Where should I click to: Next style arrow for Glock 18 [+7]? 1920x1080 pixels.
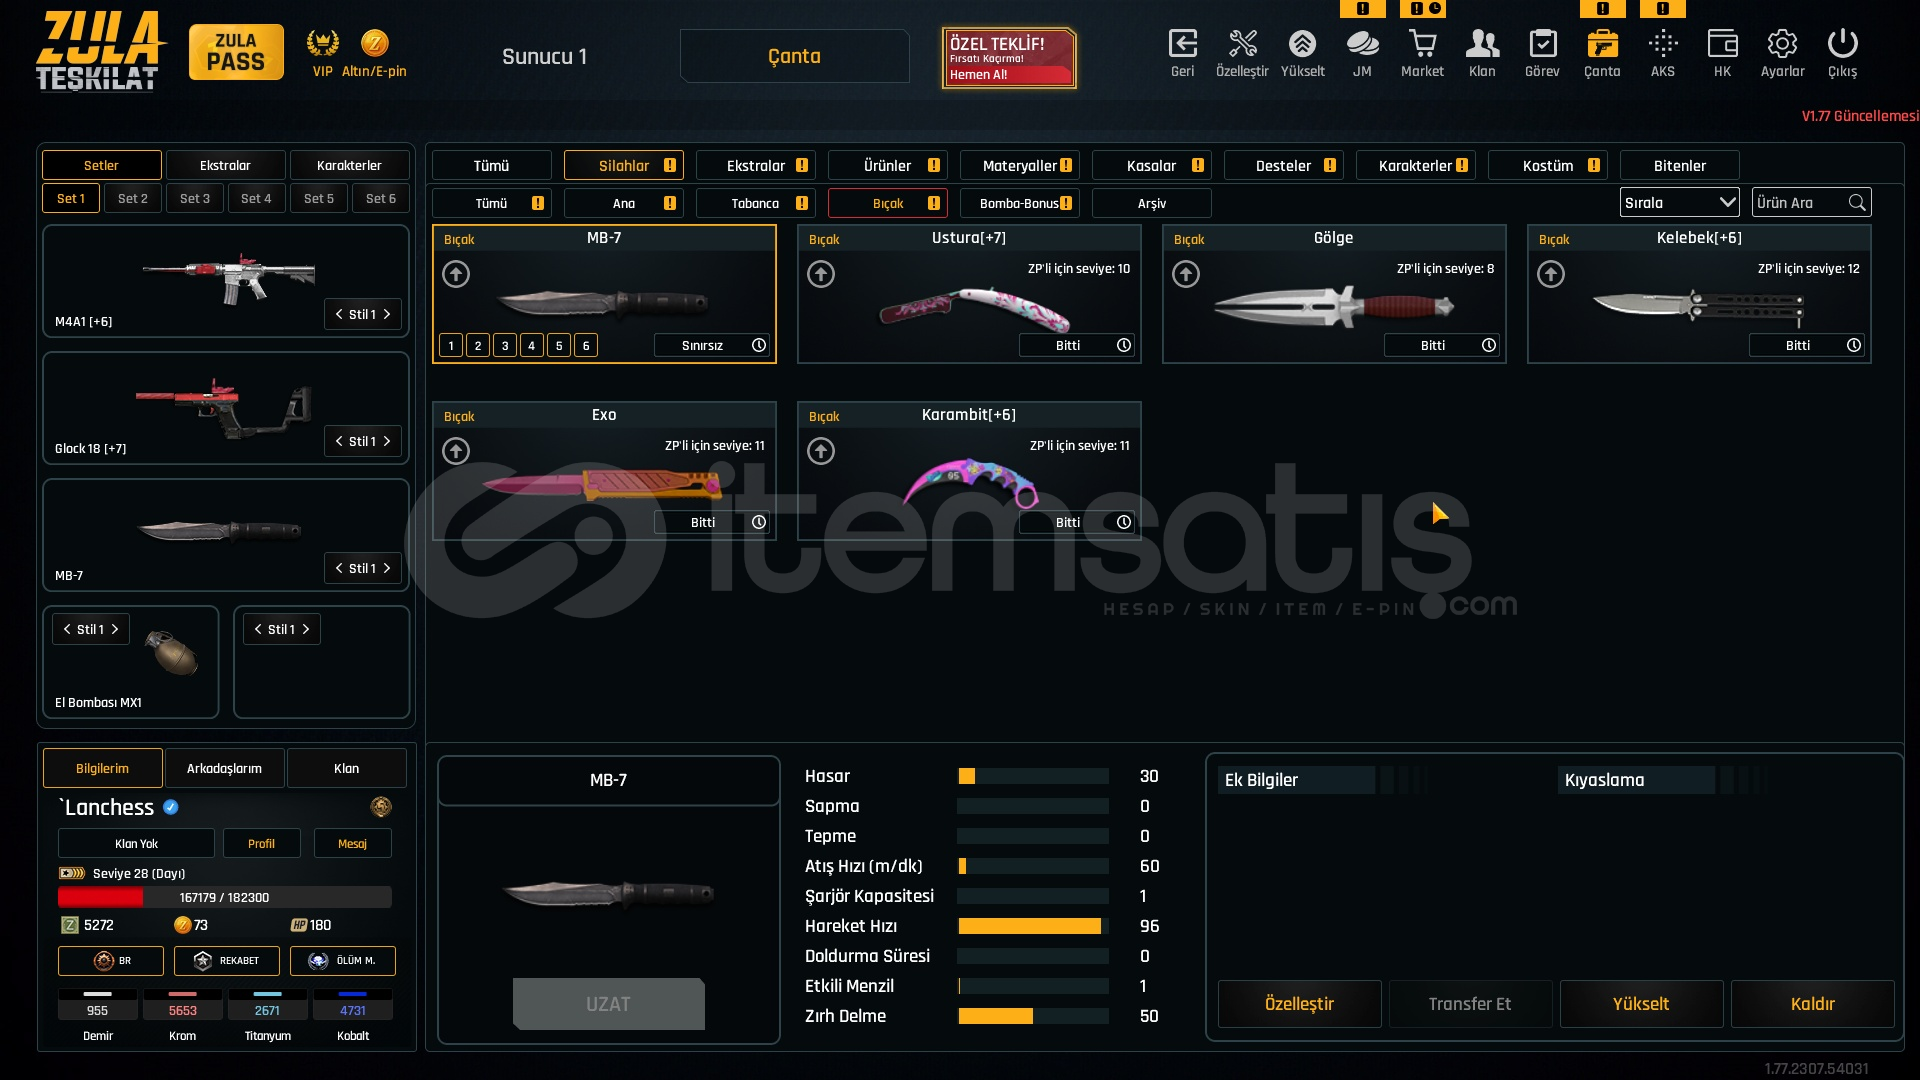click(387, 441)
